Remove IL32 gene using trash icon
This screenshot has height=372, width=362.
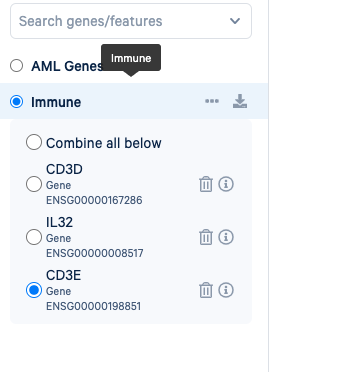pyautogui.click(x=206, y=237)
